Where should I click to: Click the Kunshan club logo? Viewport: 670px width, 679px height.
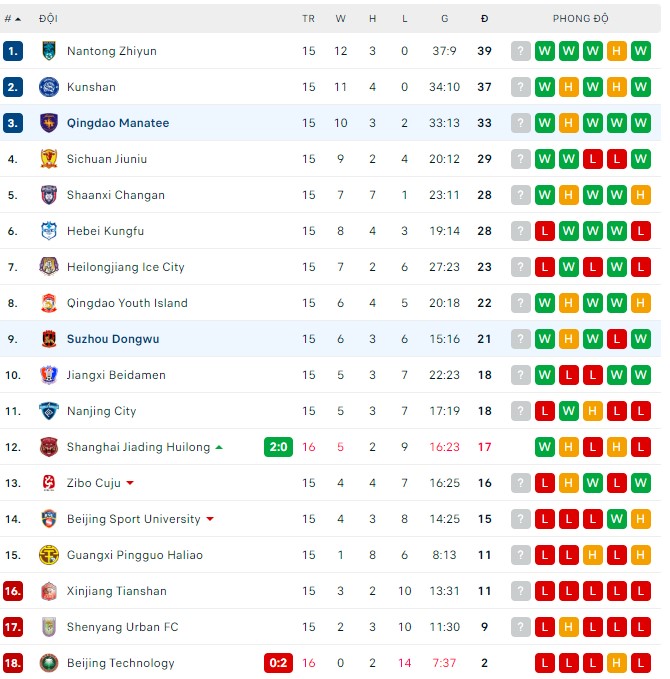pos(49,87)
